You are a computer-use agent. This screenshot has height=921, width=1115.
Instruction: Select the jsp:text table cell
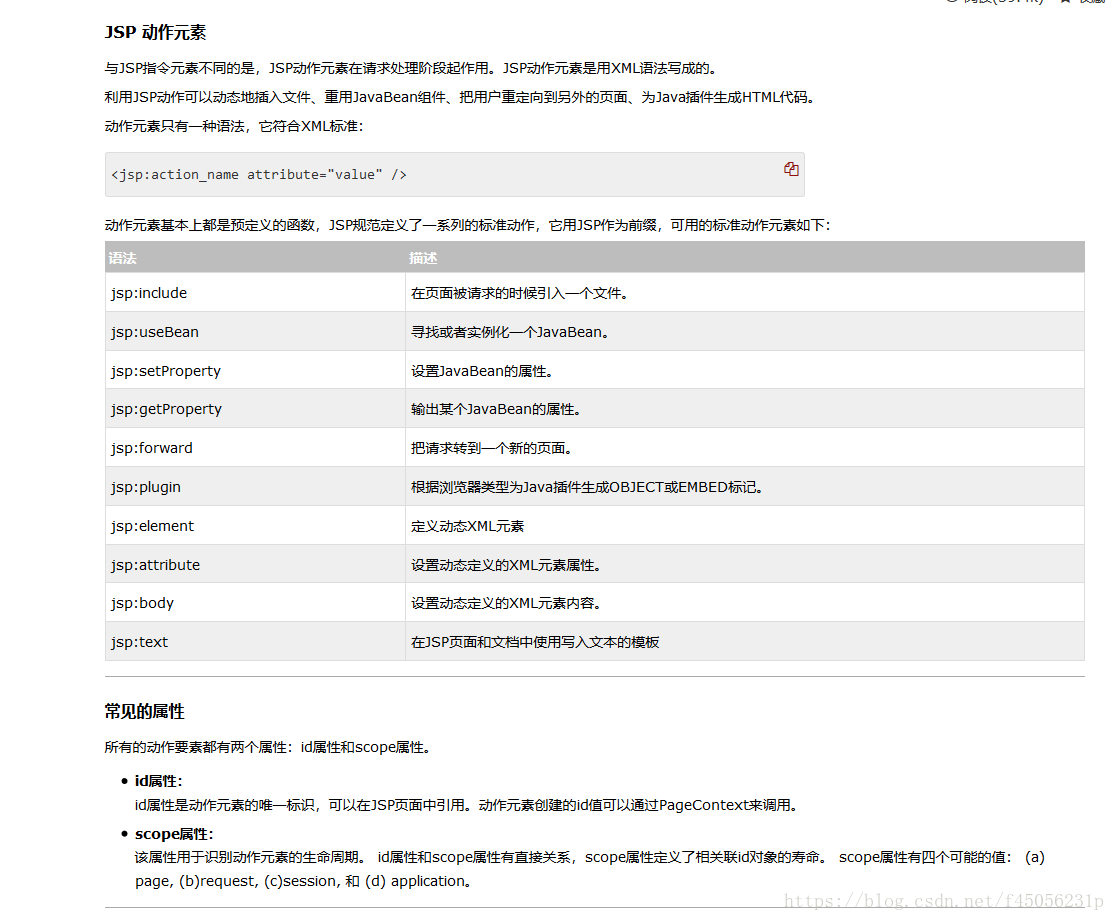click(x=255, y=641)
